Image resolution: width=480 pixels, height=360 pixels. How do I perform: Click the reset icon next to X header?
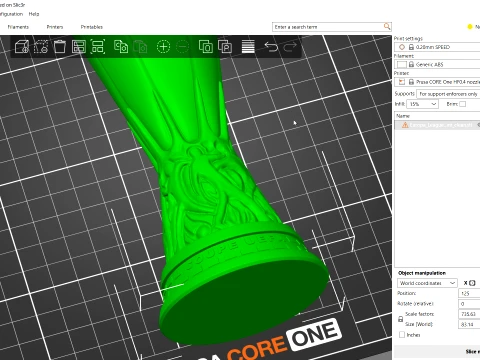(x=472, y=283)
